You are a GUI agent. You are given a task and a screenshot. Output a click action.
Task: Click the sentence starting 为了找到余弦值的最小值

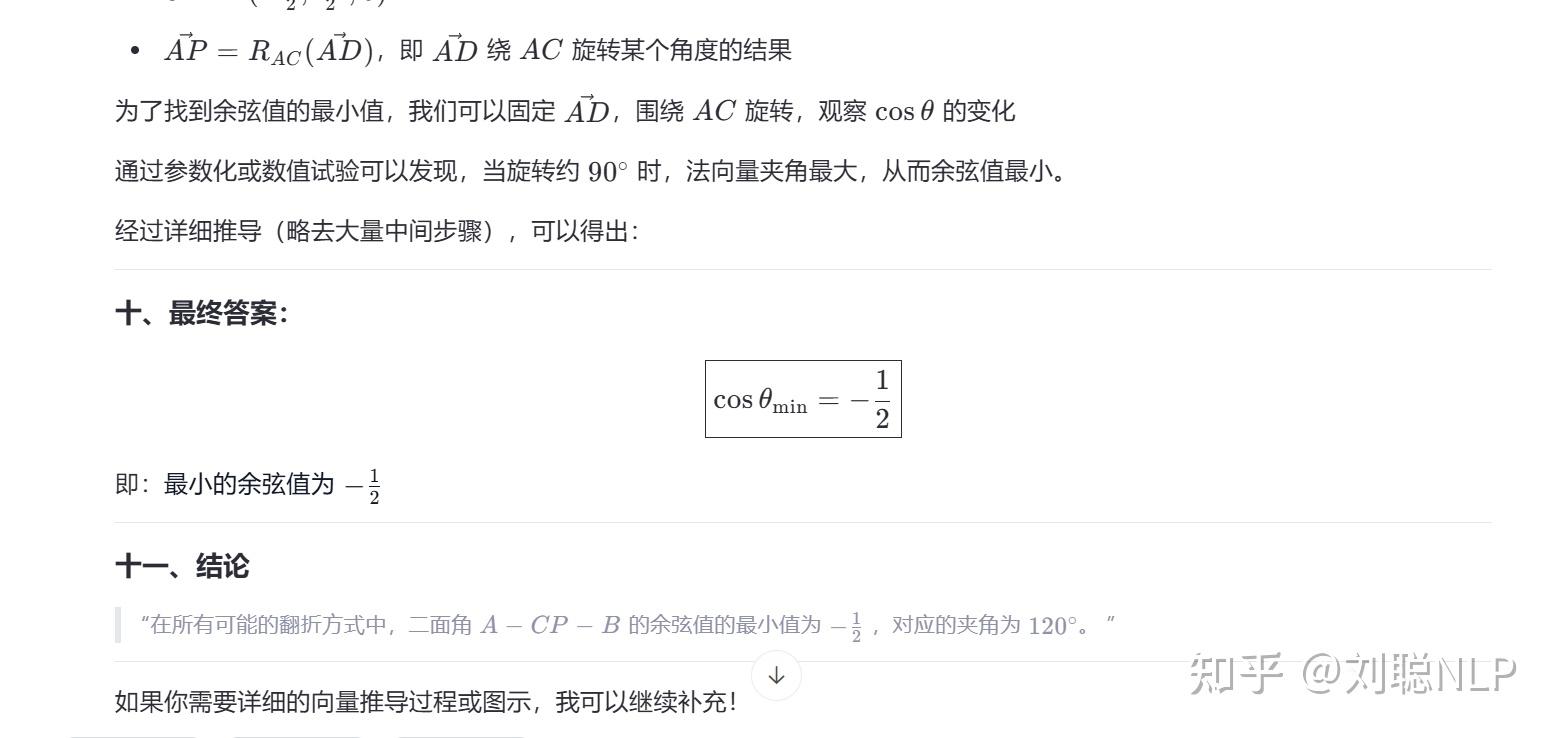point(565,111)
